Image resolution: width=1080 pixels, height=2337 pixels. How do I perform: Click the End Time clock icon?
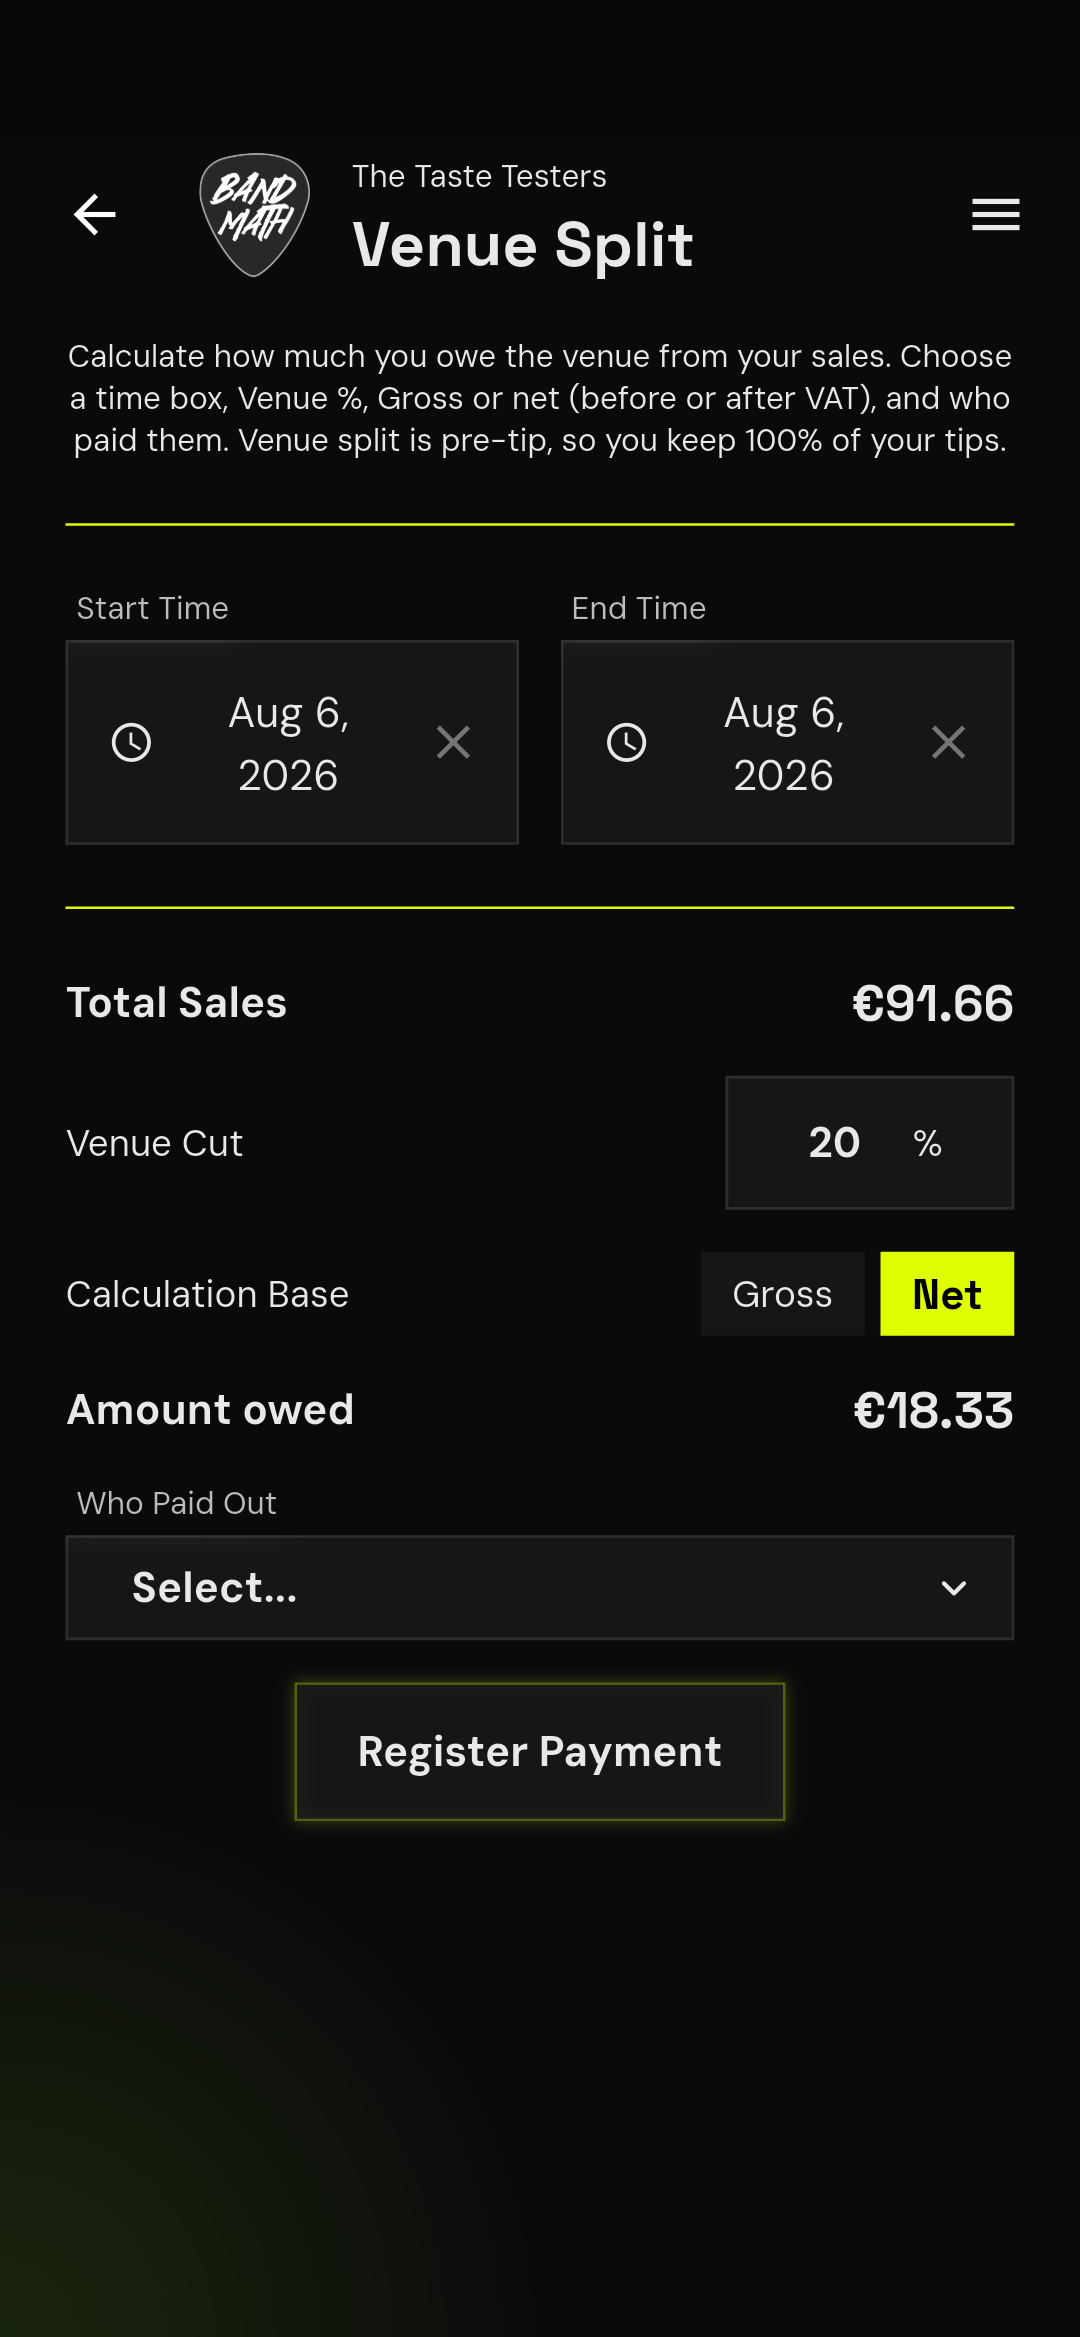[627, 742]
